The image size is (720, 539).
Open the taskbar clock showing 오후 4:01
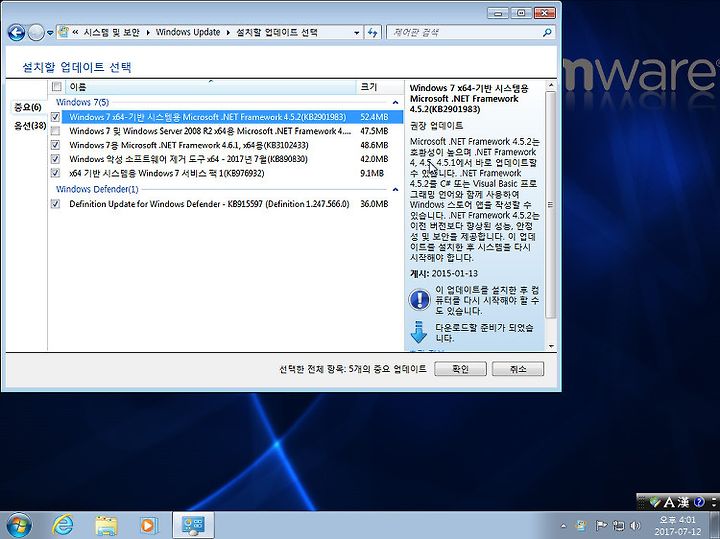coord(678,526)
